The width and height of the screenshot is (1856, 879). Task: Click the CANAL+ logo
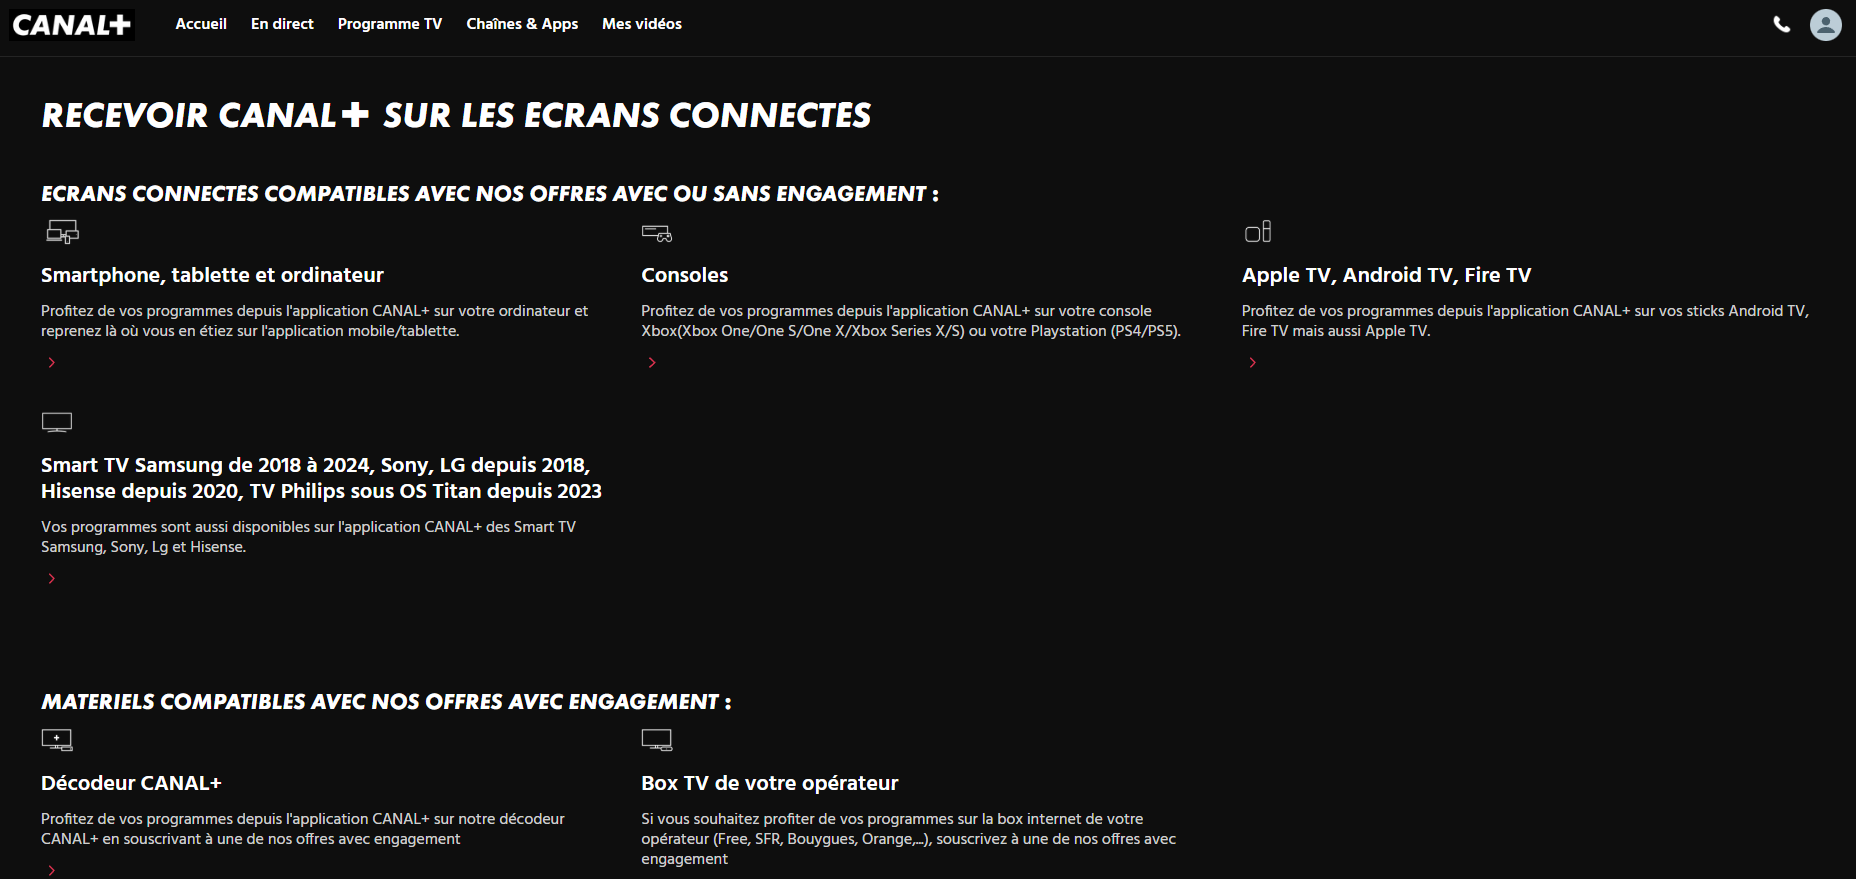[x=72, y=24]
